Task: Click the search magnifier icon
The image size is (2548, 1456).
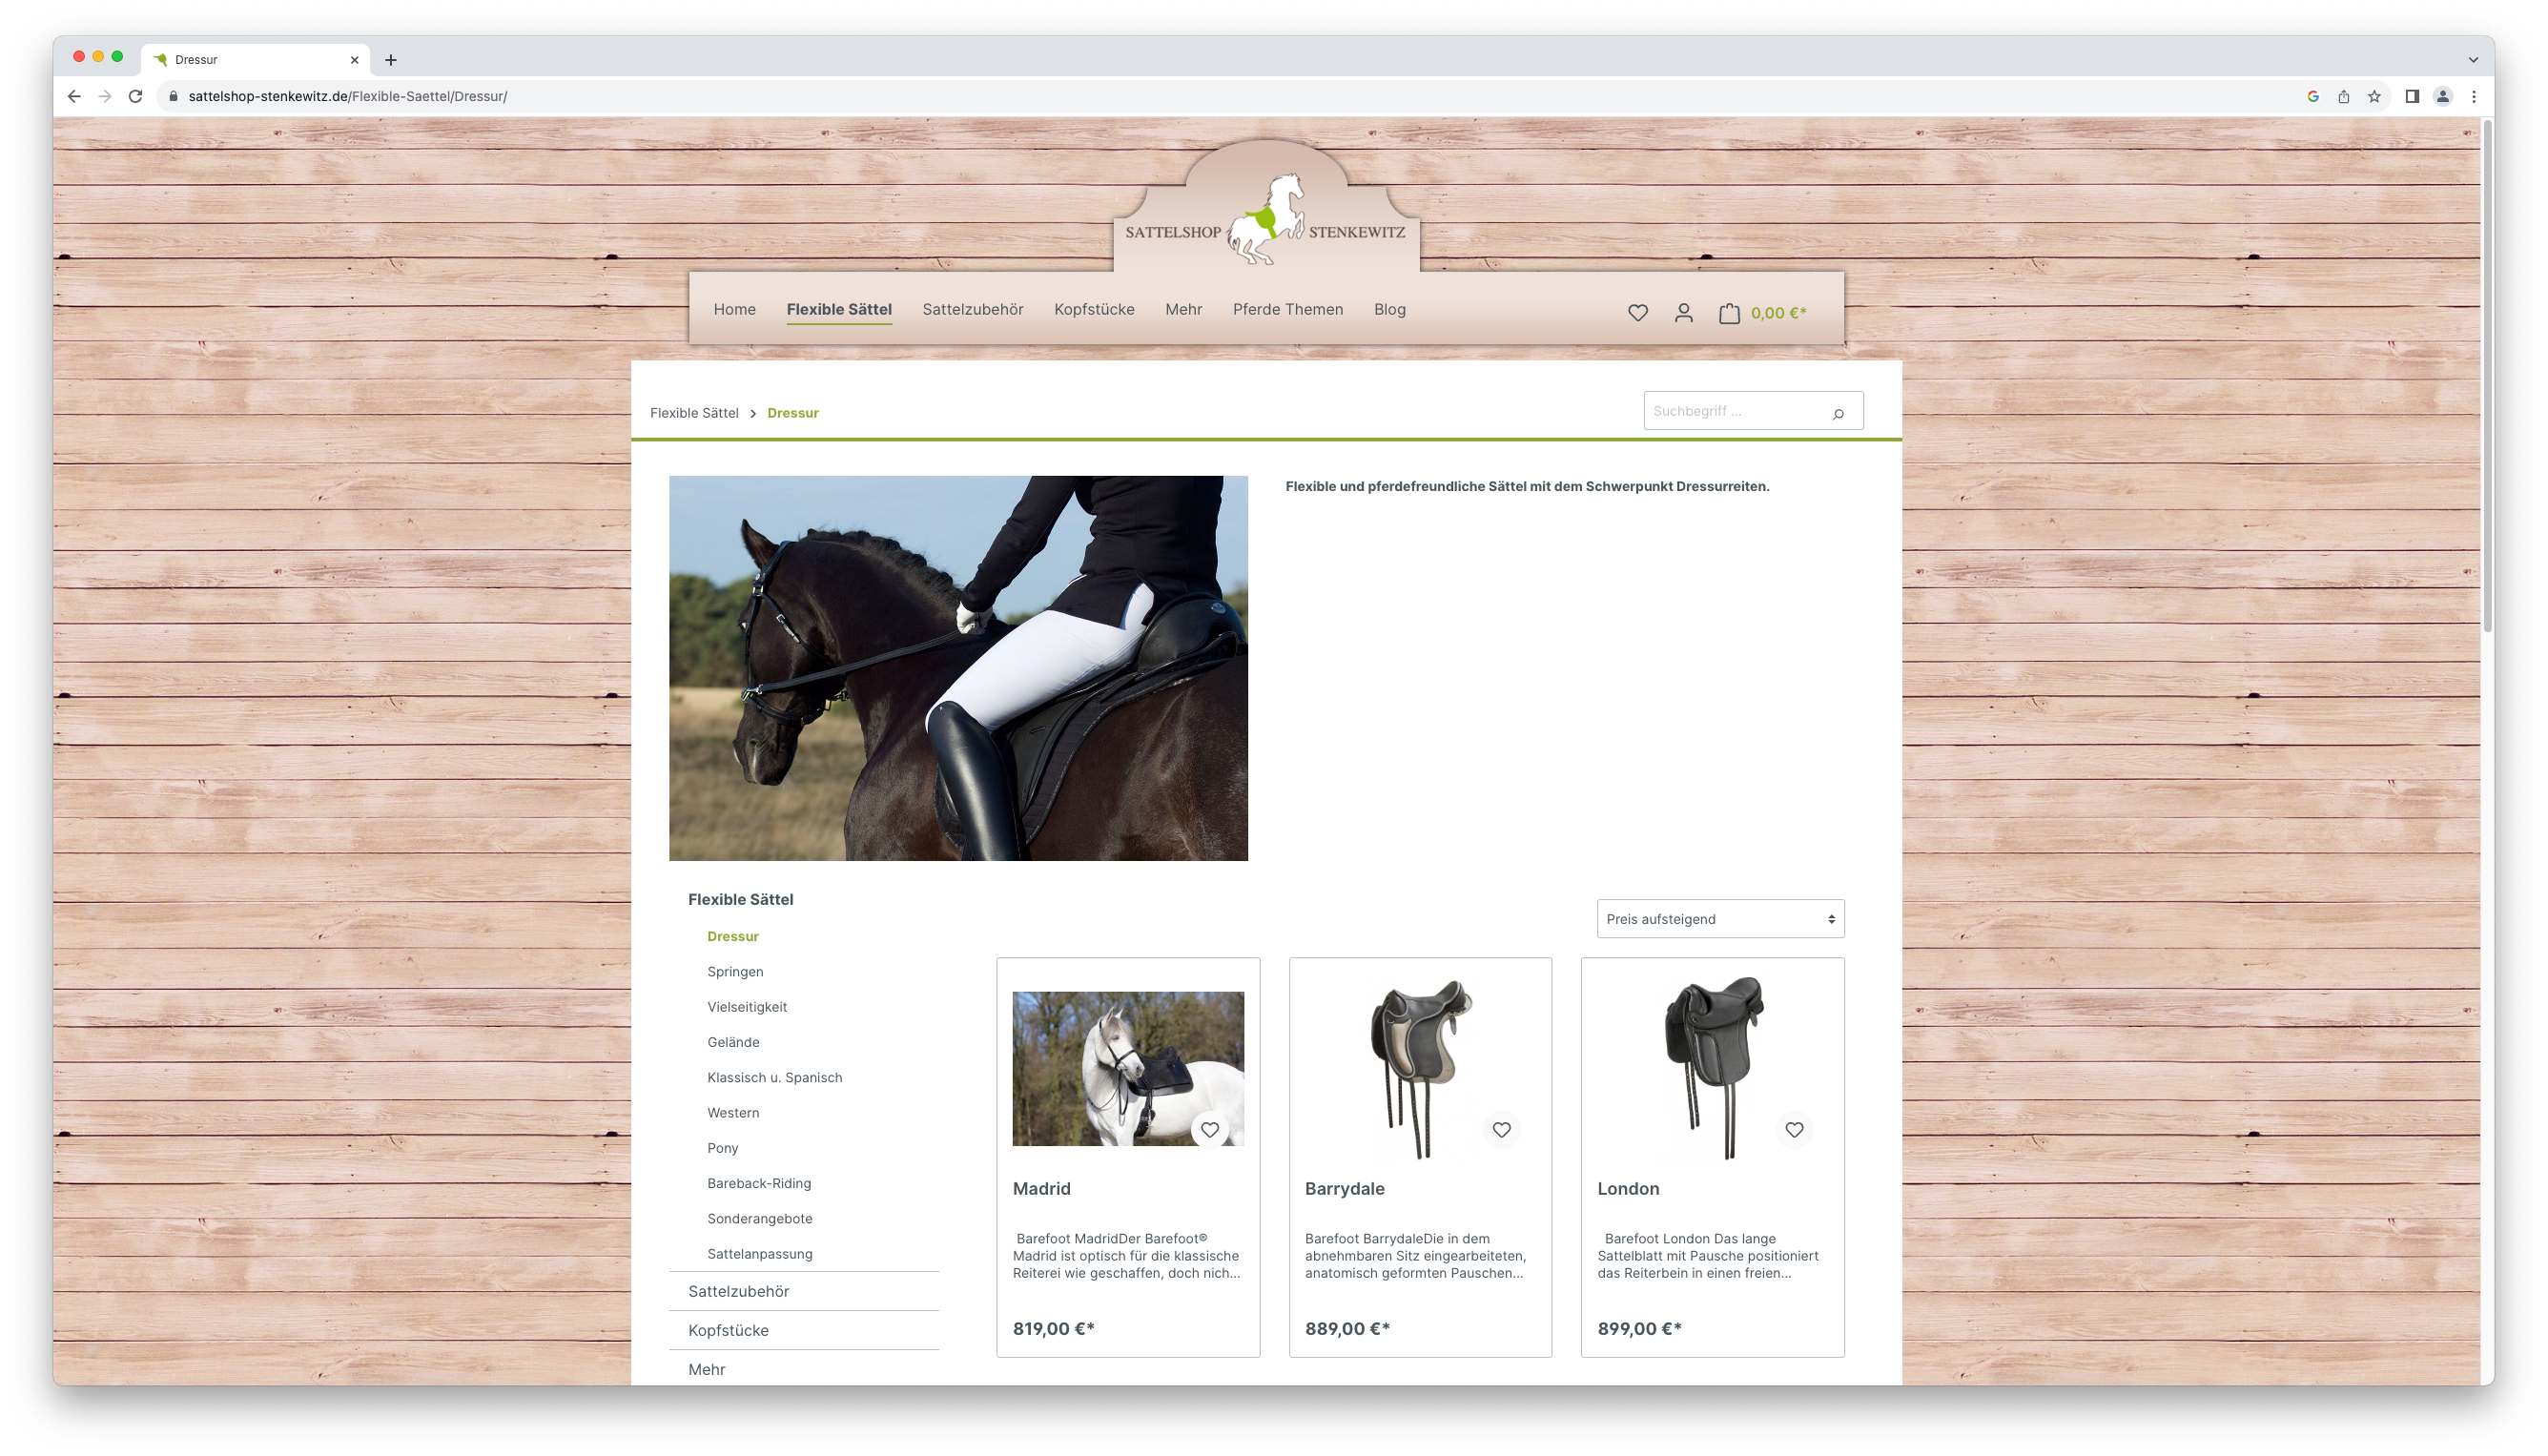Action: click(x=1837, y=413)
